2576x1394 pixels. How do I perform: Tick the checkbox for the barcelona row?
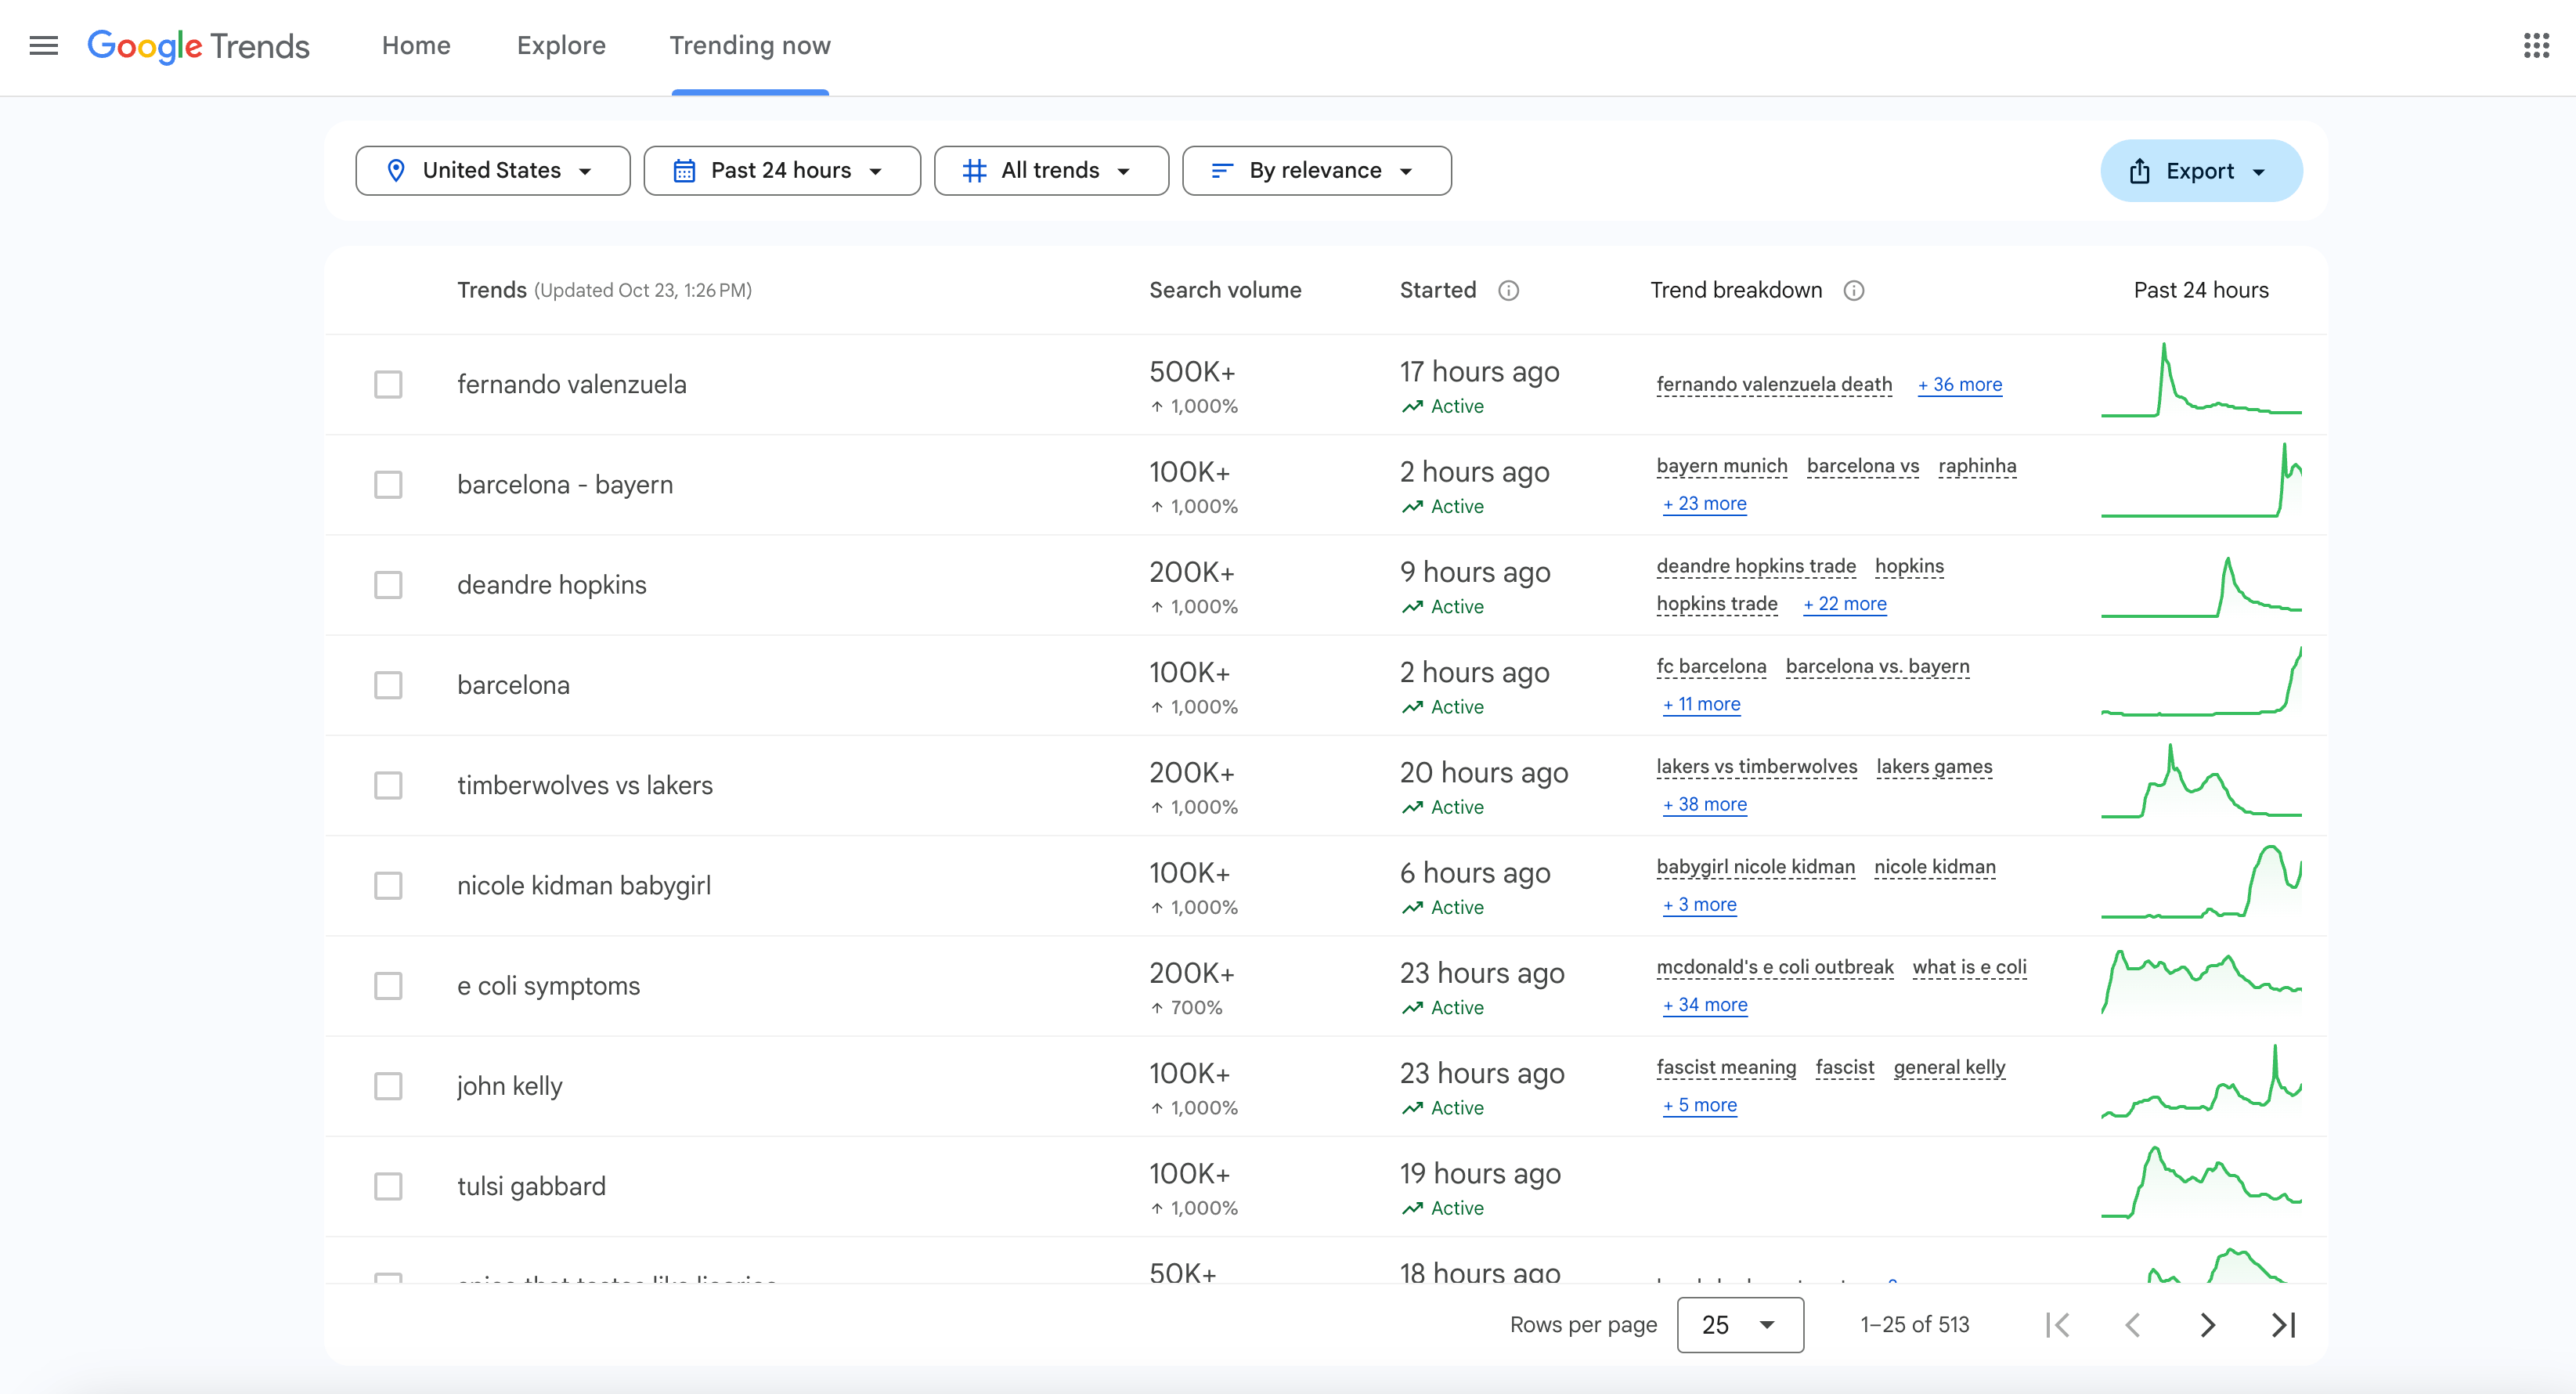point(388,685)
